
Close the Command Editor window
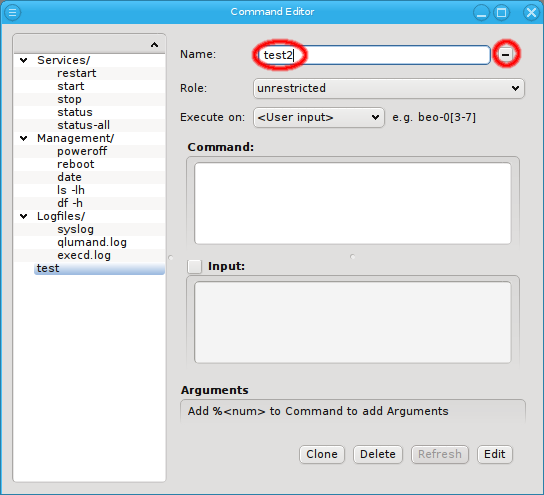tap(531, 13)
